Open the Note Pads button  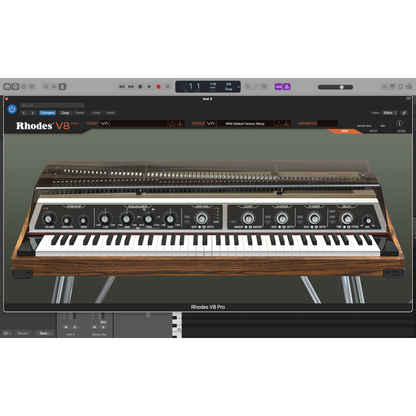393,87
